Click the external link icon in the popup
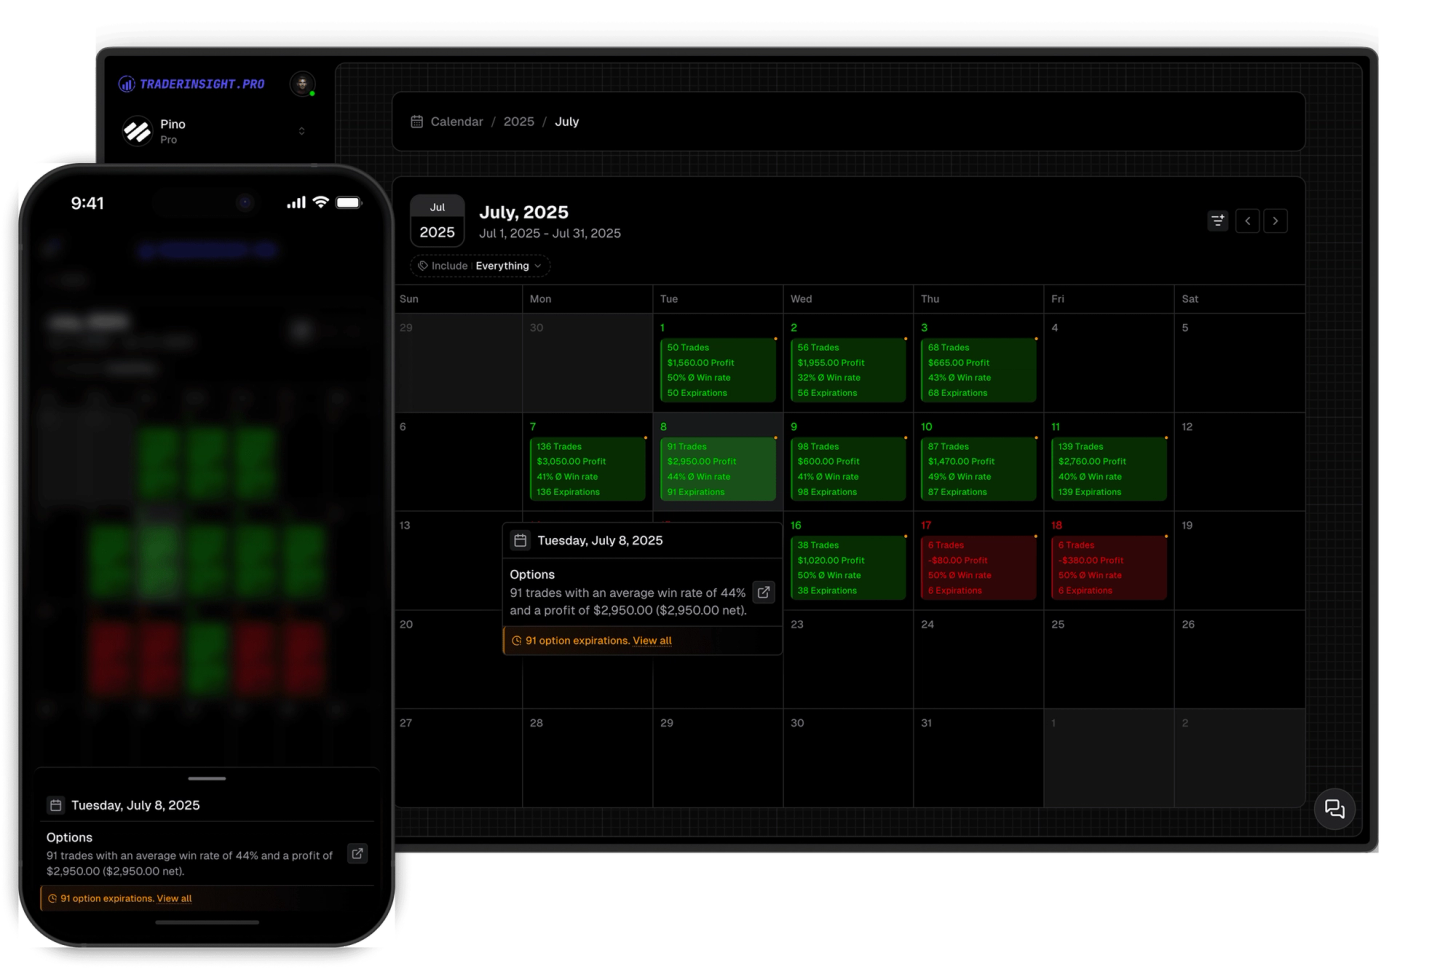This screenshot has width=1456, height=969. [763, 592]
